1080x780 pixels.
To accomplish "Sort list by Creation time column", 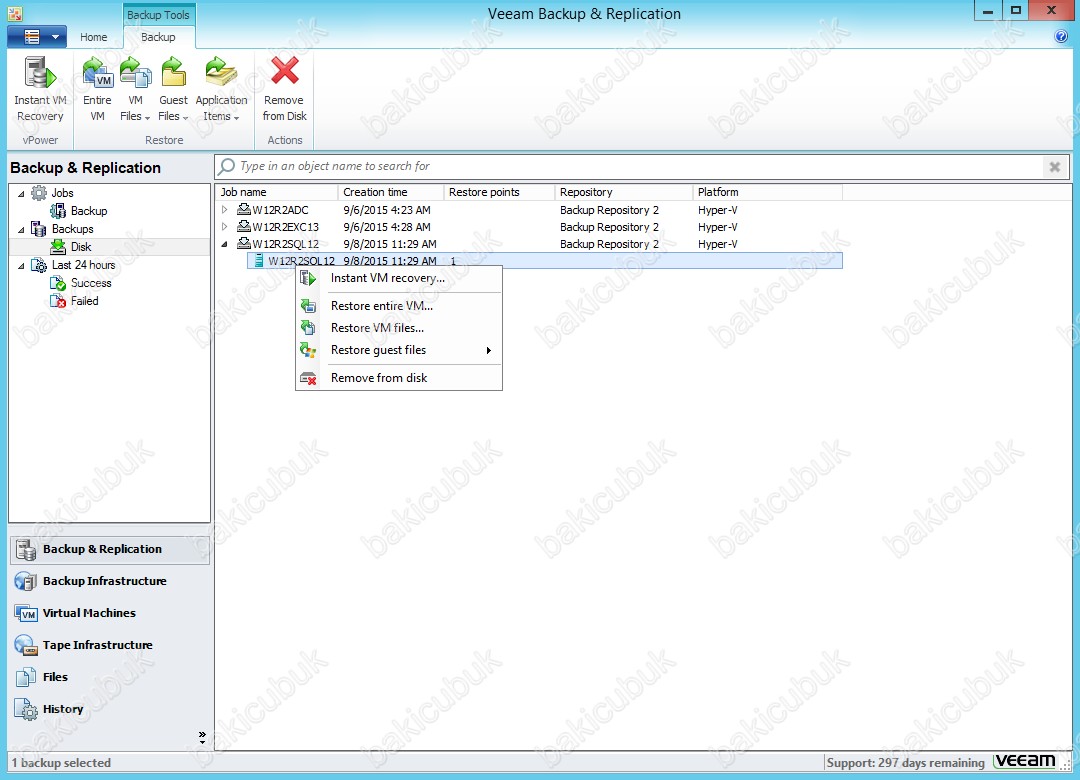I will tap(391, 192).
